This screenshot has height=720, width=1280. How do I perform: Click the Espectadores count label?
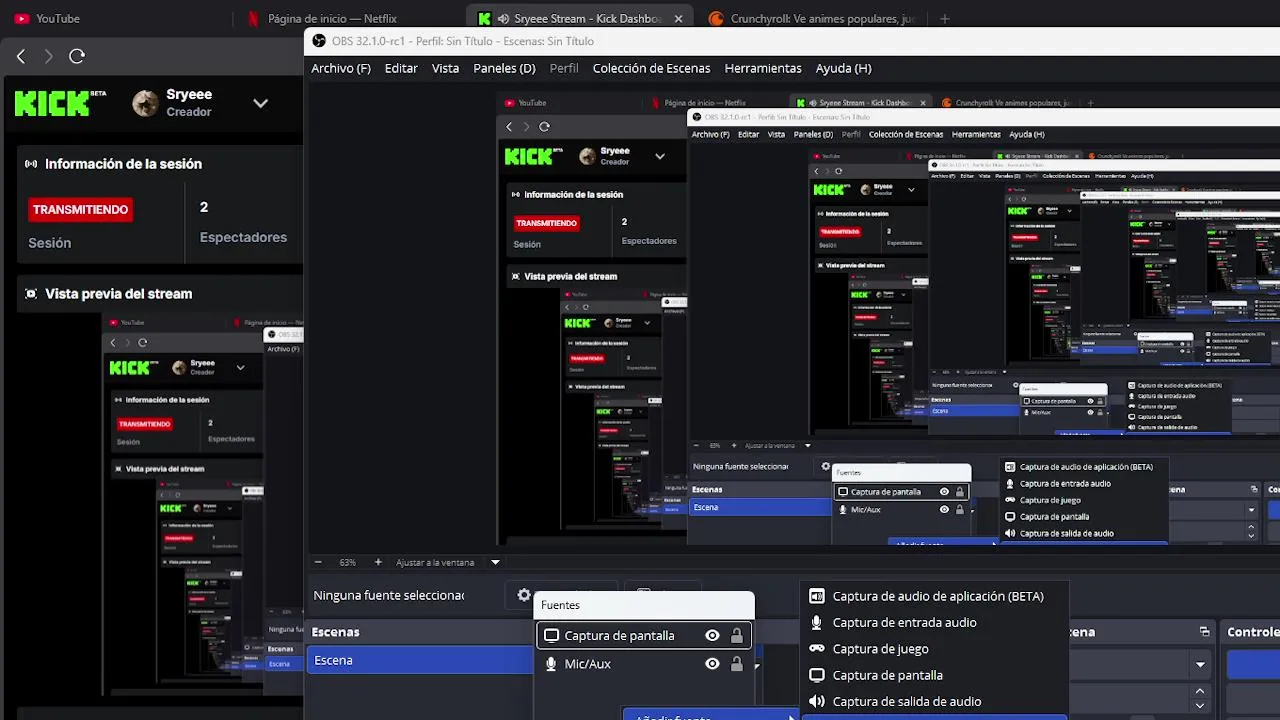[243, 237]
